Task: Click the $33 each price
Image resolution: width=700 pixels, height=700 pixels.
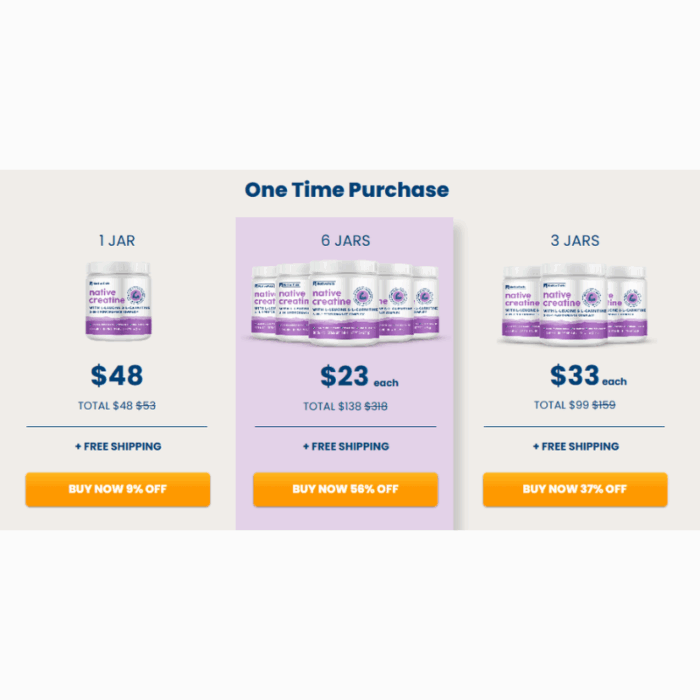Action: (588, 375)
